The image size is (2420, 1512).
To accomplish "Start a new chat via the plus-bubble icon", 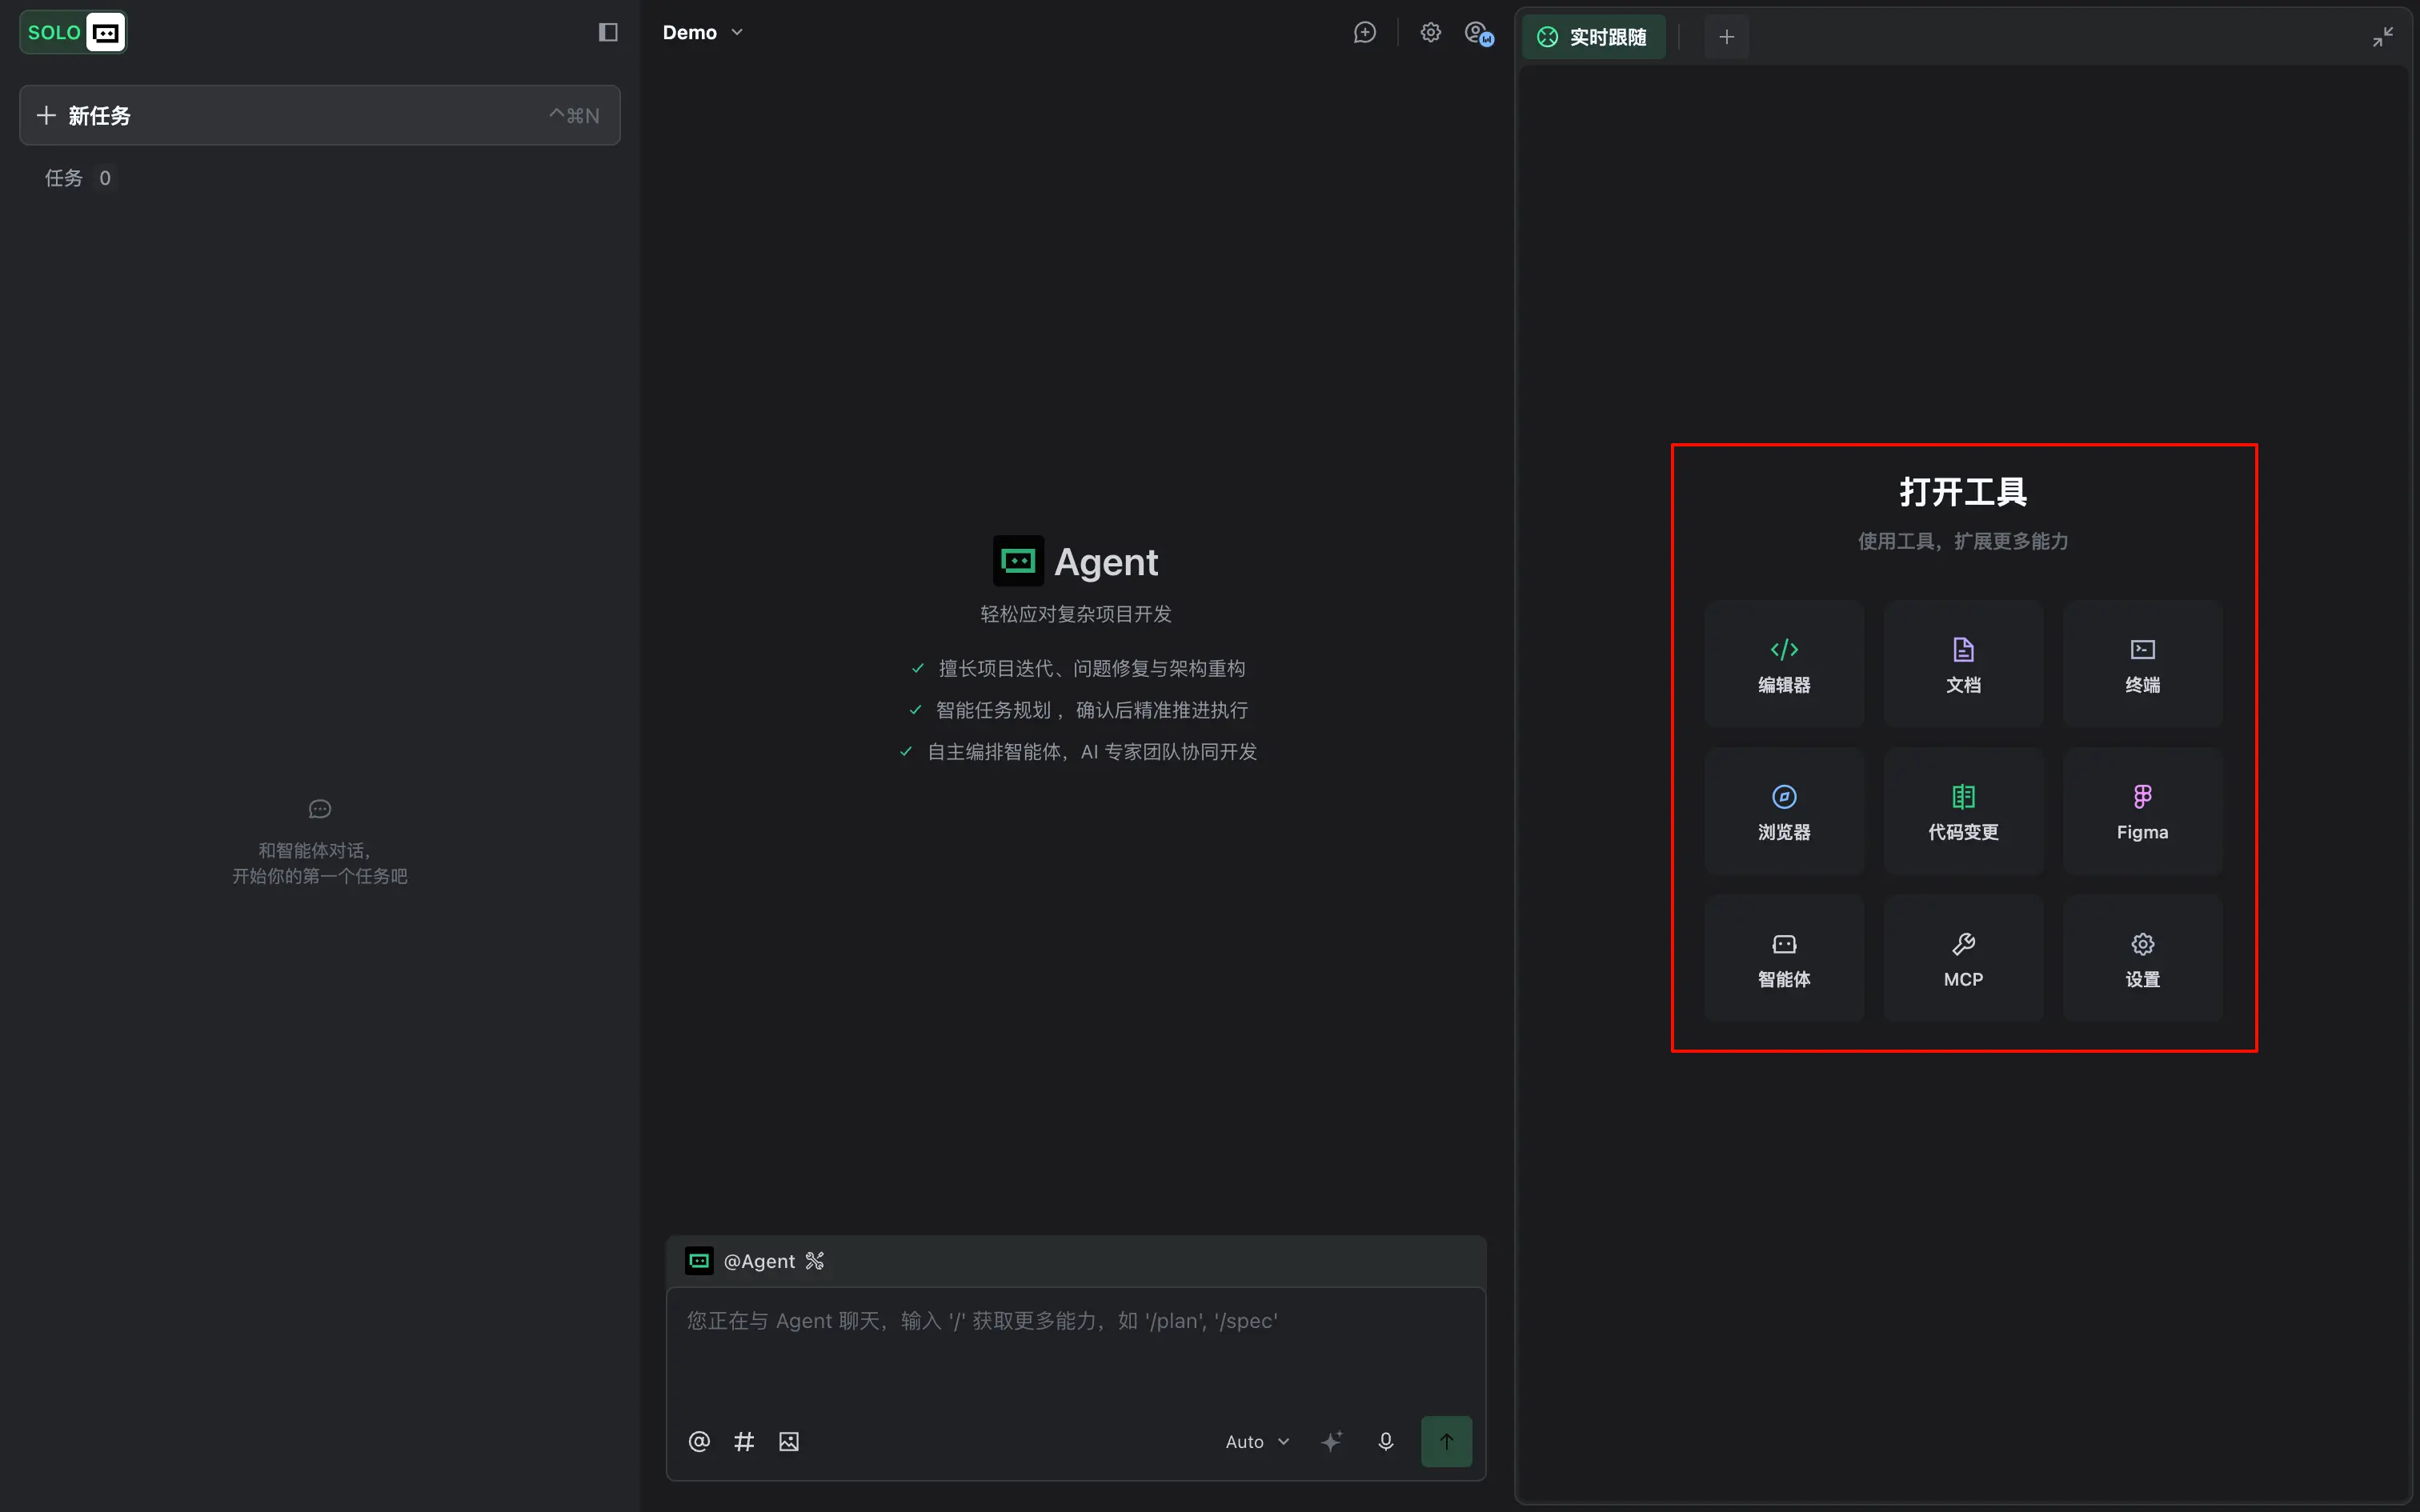I will 1365,33.
